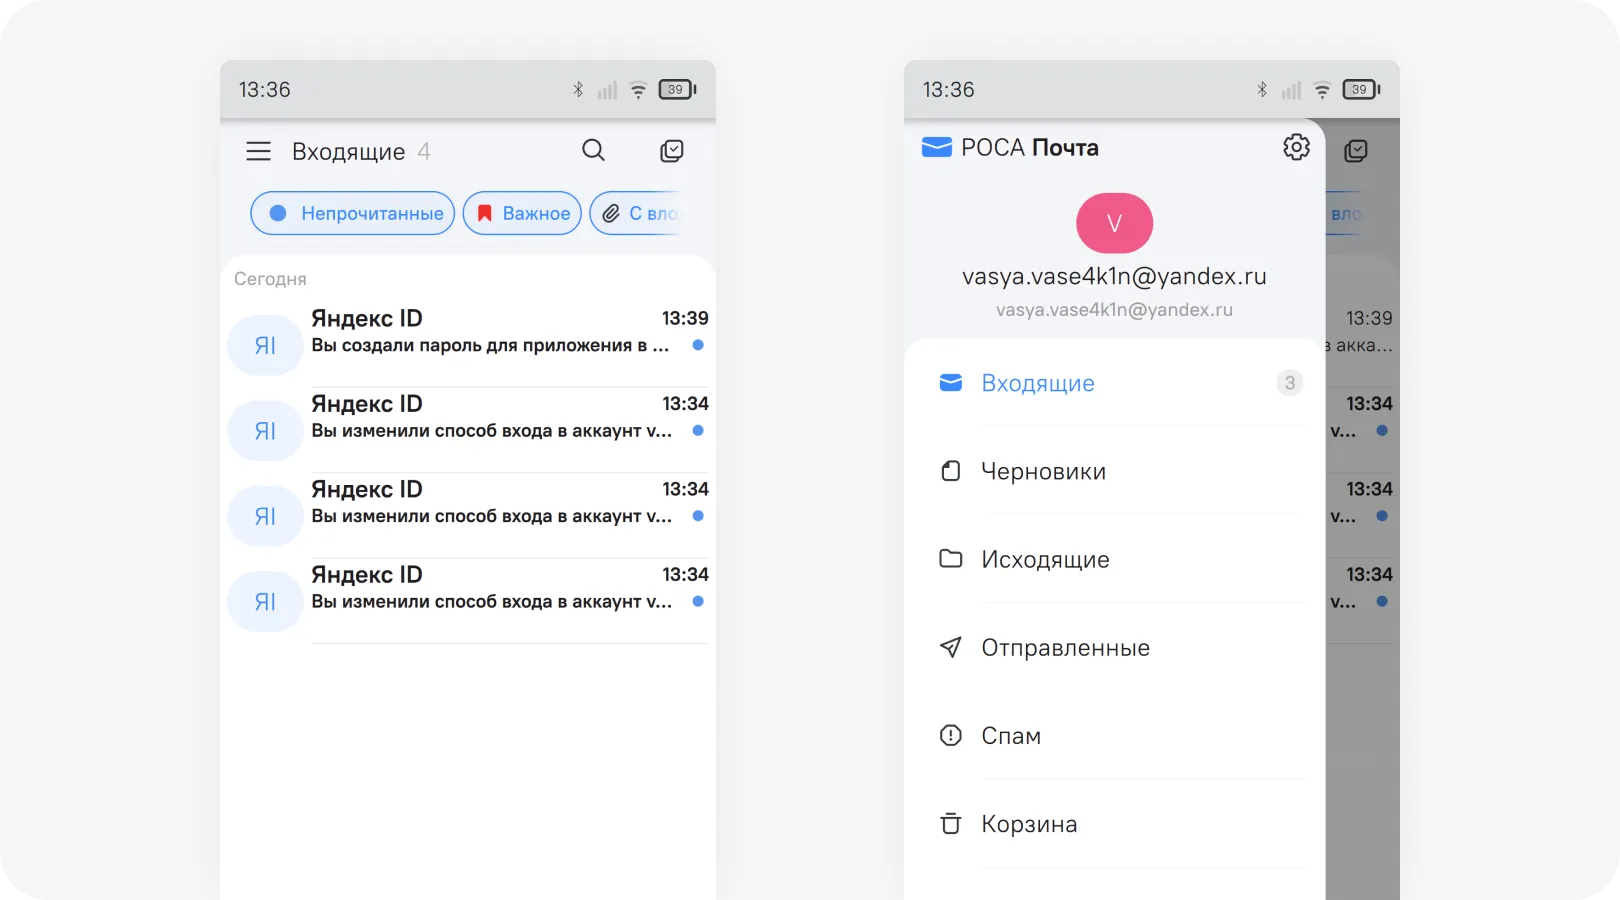Tap the Корзина trash icon
Image resolution: width=1620 pixels, height=900 pixels.
pyautogui.click(x=951, y=823)
